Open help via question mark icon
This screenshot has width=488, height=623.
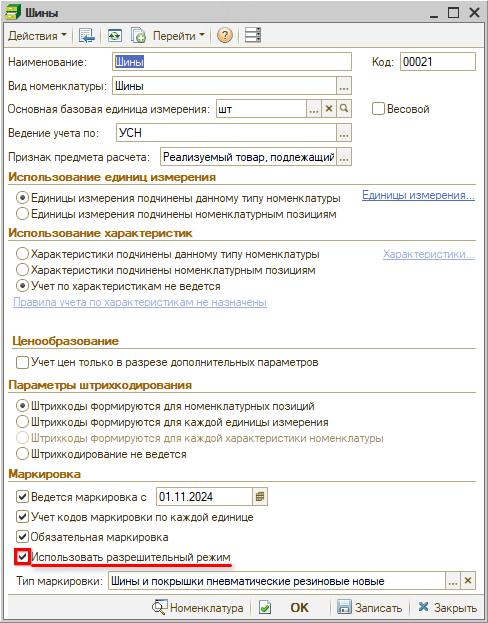click(225, 36)
